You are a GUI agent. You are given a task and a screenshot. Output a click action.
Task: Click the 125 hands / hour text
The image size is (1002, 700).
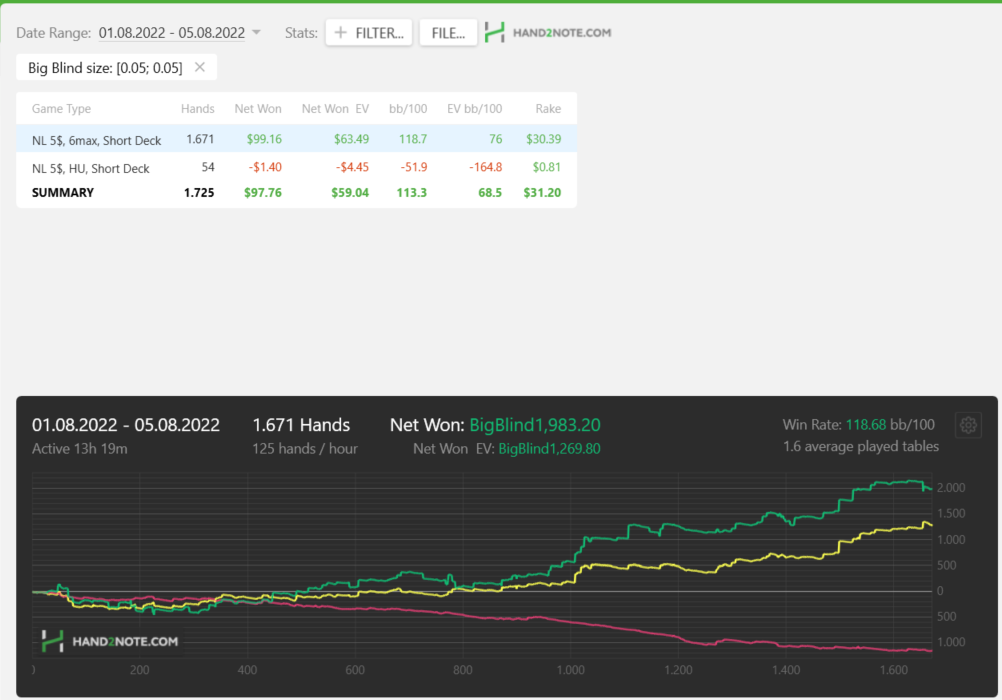pyautogui.click(x=305, y=449)
